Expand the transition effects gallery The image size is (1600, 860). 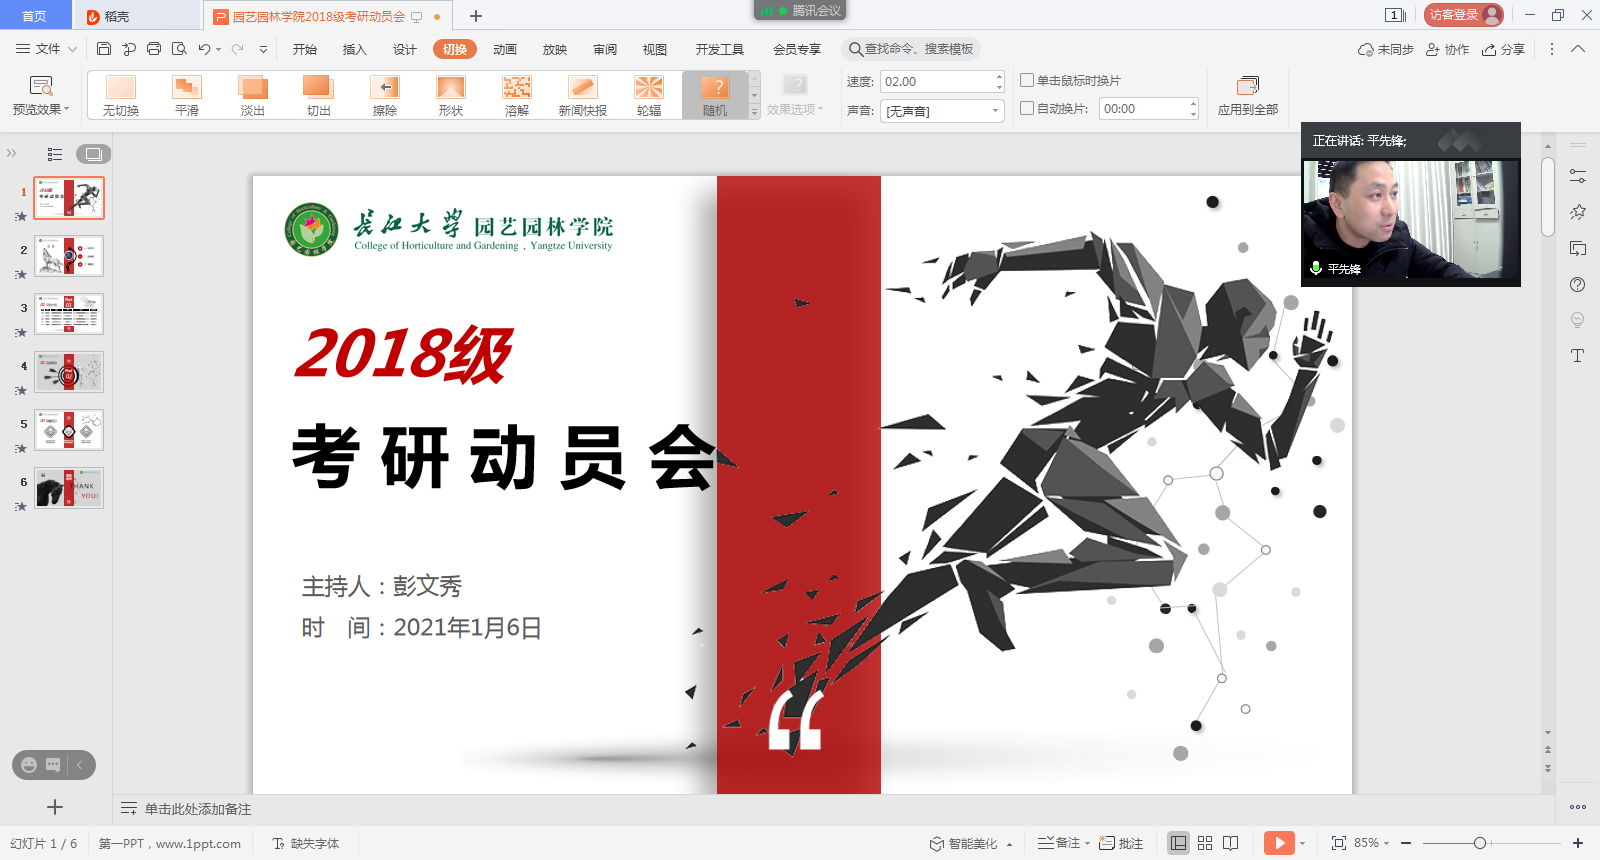(x=755, y=112)
